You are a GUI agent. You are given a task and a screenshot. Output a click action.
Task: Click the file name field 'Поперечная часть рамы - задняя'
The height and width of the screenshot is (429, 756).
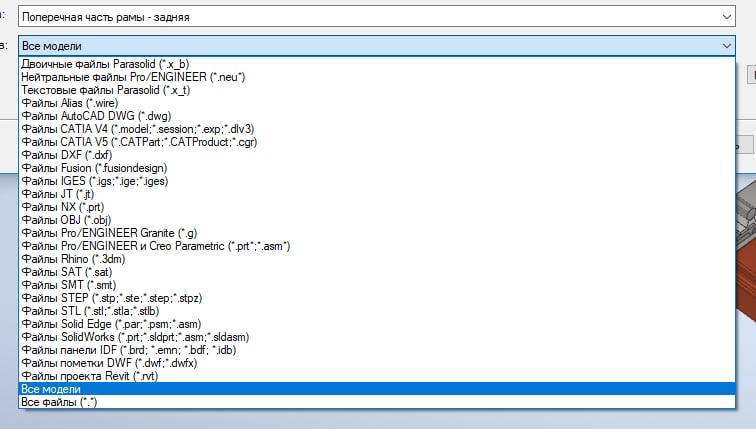point(377,17)
